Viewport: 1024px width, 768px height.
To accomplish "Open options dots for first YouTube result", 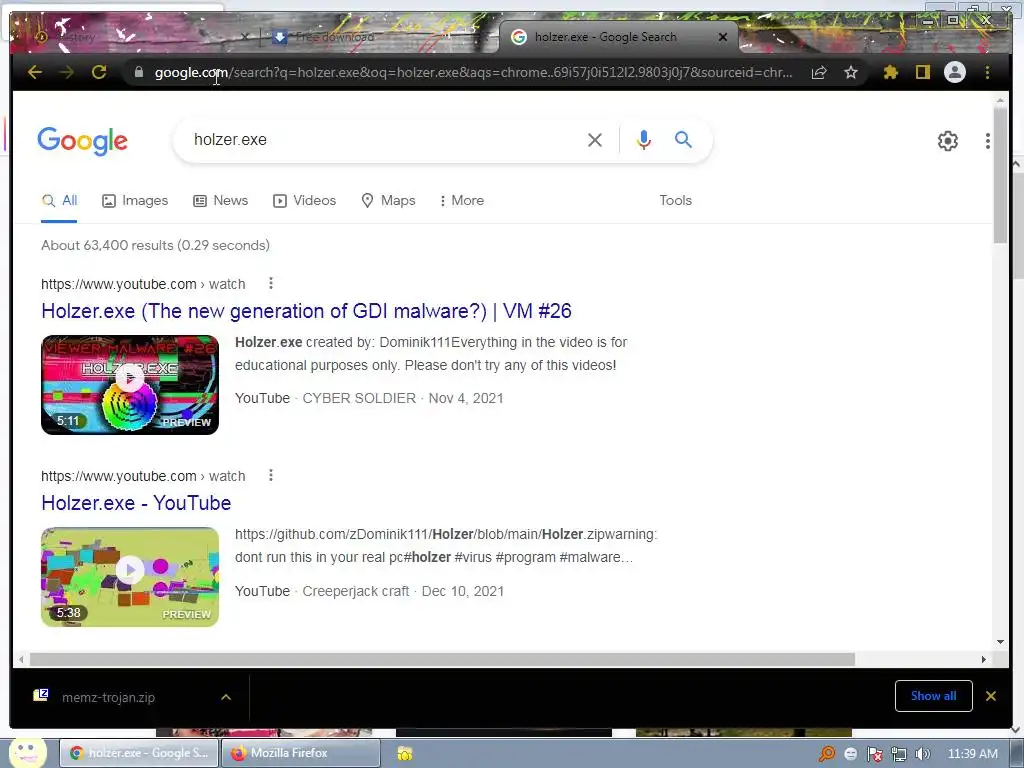I will pyautogui.click(x=271, y=283).
